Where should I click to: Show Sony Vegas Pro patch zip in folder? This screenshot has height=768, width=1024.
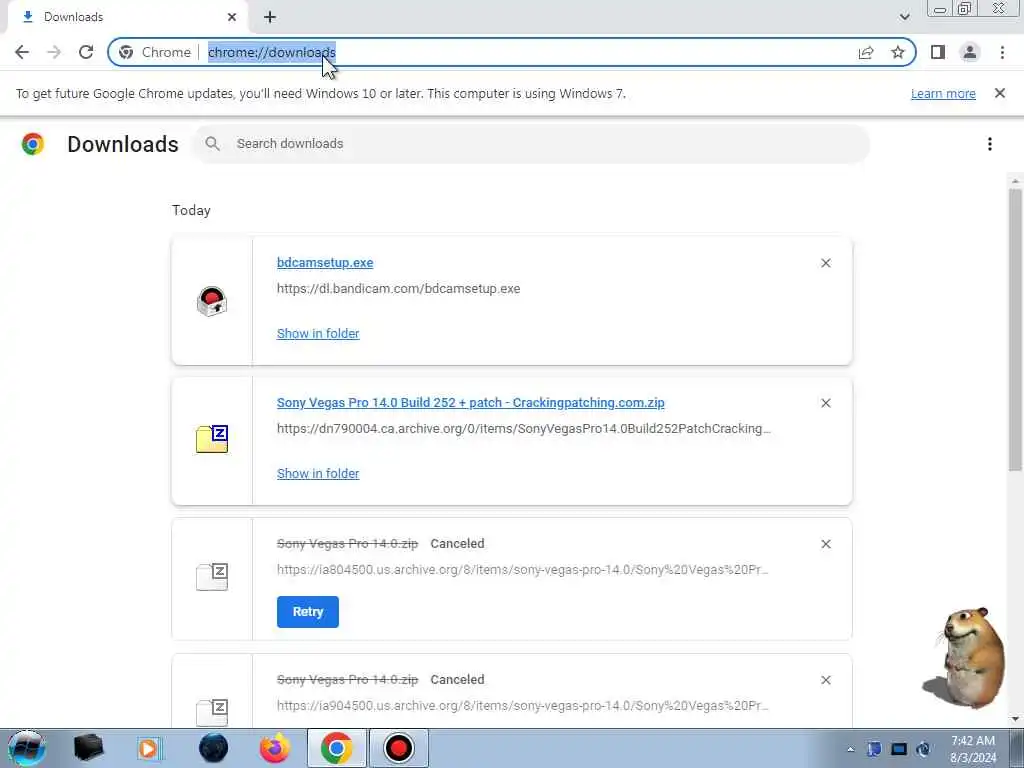[x=318, y=474]
